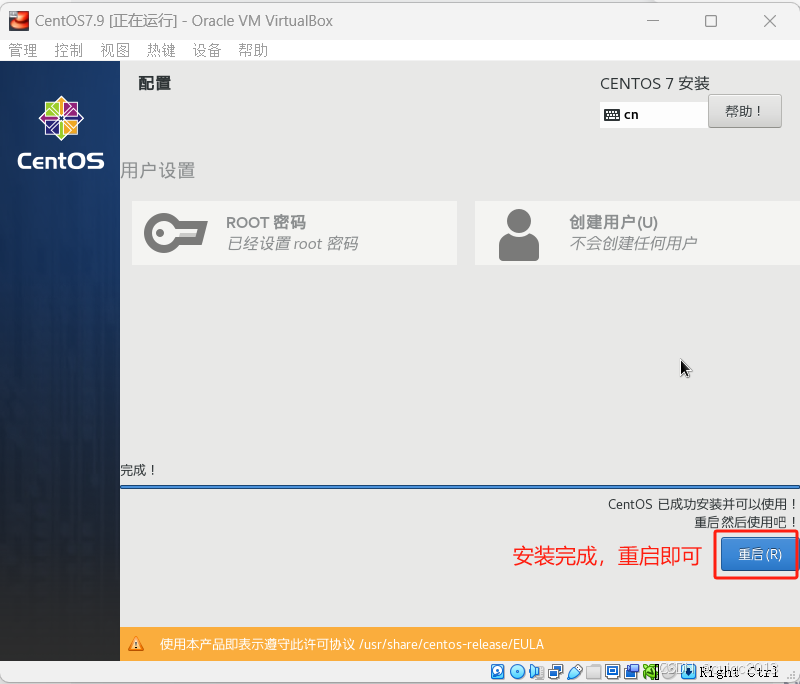Click the network adapters status icon

coord(555,672)
